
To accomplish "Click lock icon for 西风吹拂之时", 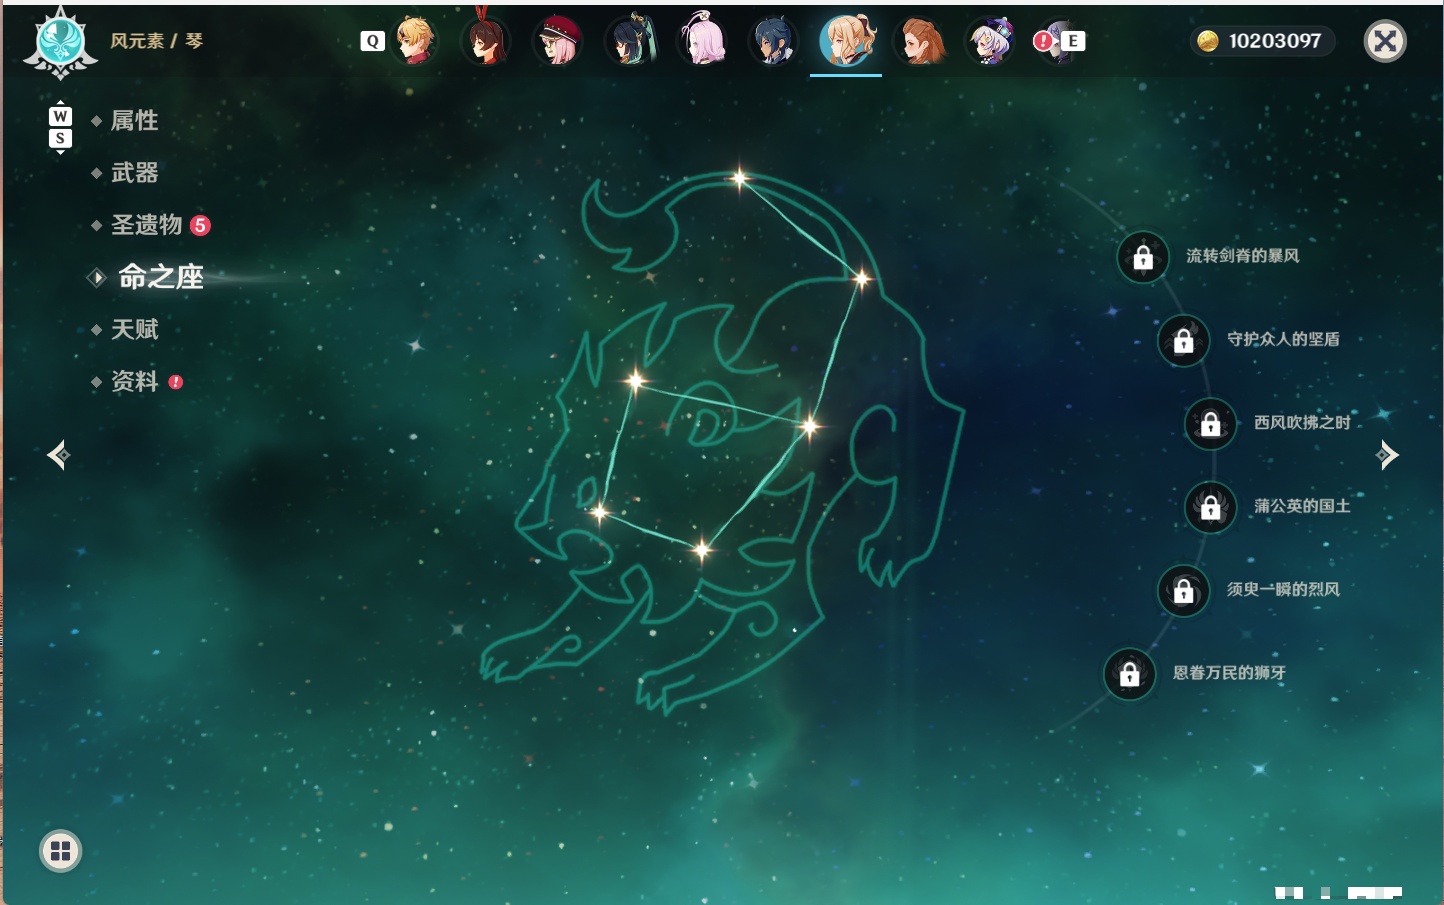I will coord(1211,423).
